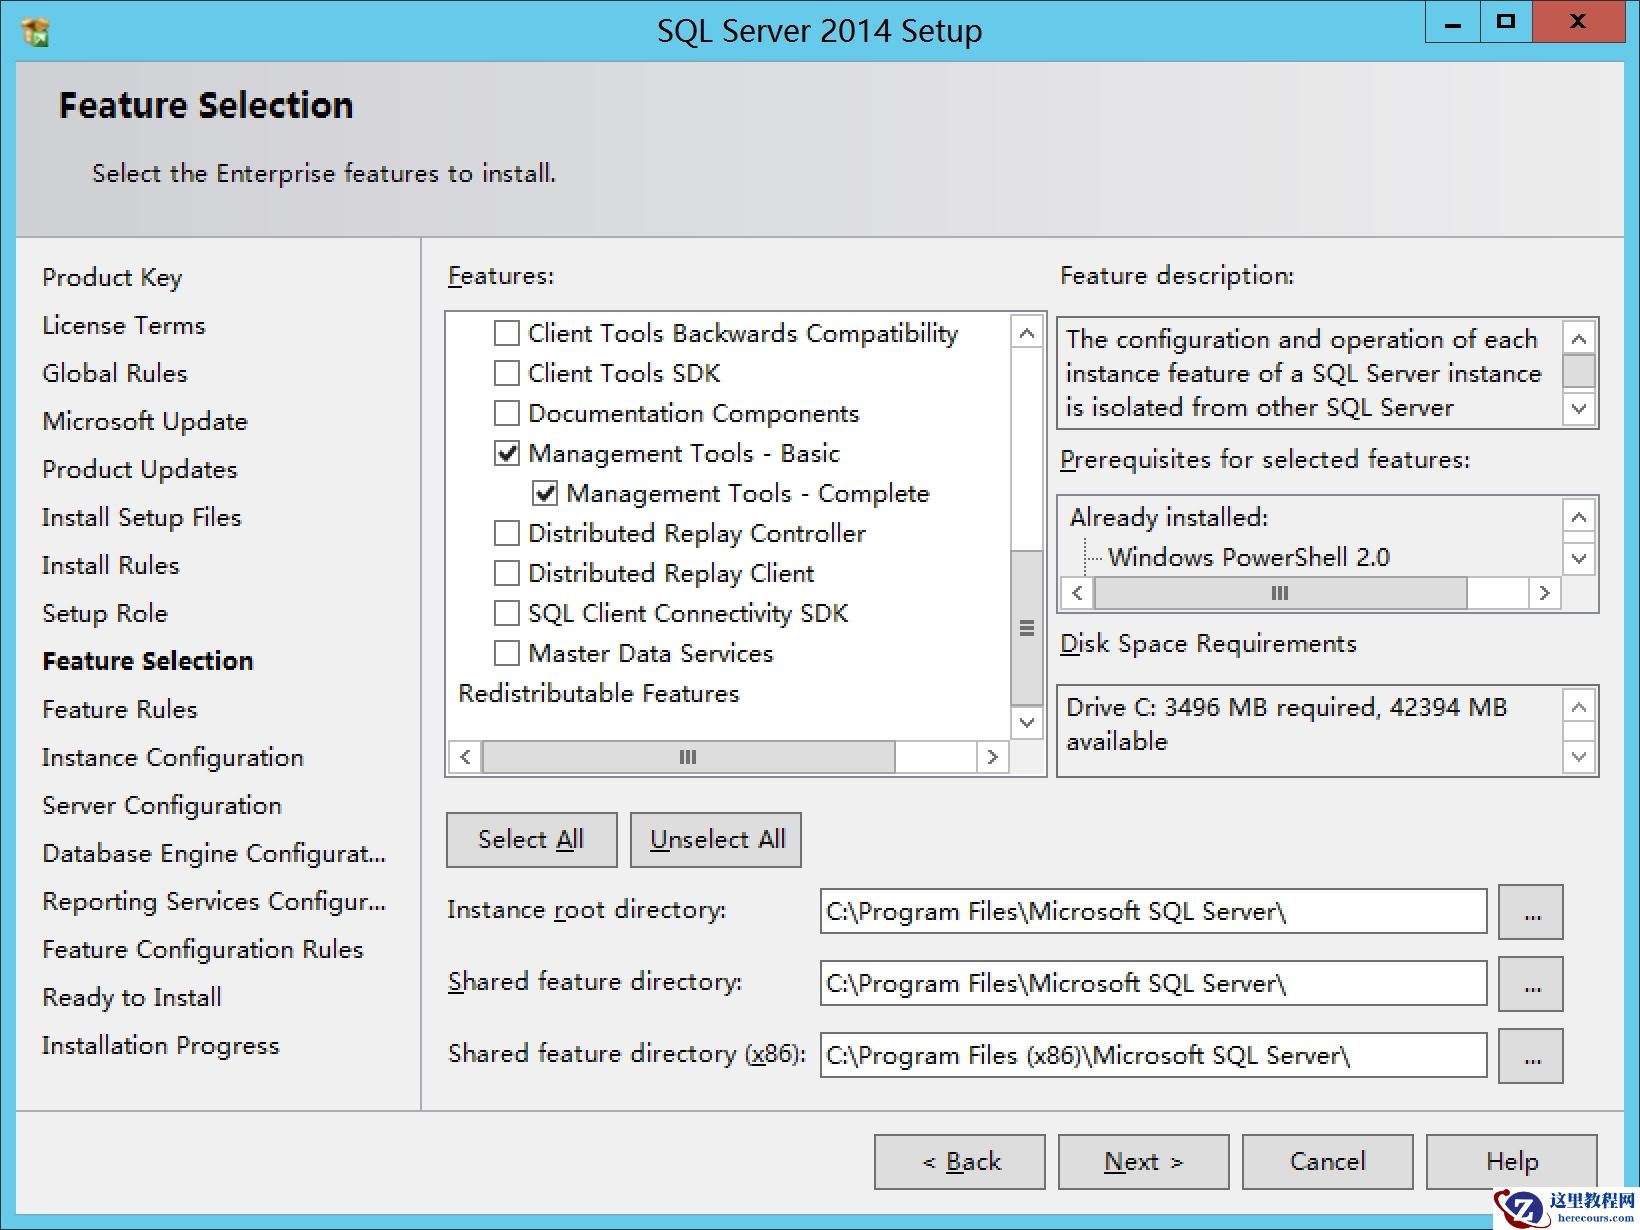Enable Distributed Replay Controller
1640x1230 pixels.
click(507, 533)
